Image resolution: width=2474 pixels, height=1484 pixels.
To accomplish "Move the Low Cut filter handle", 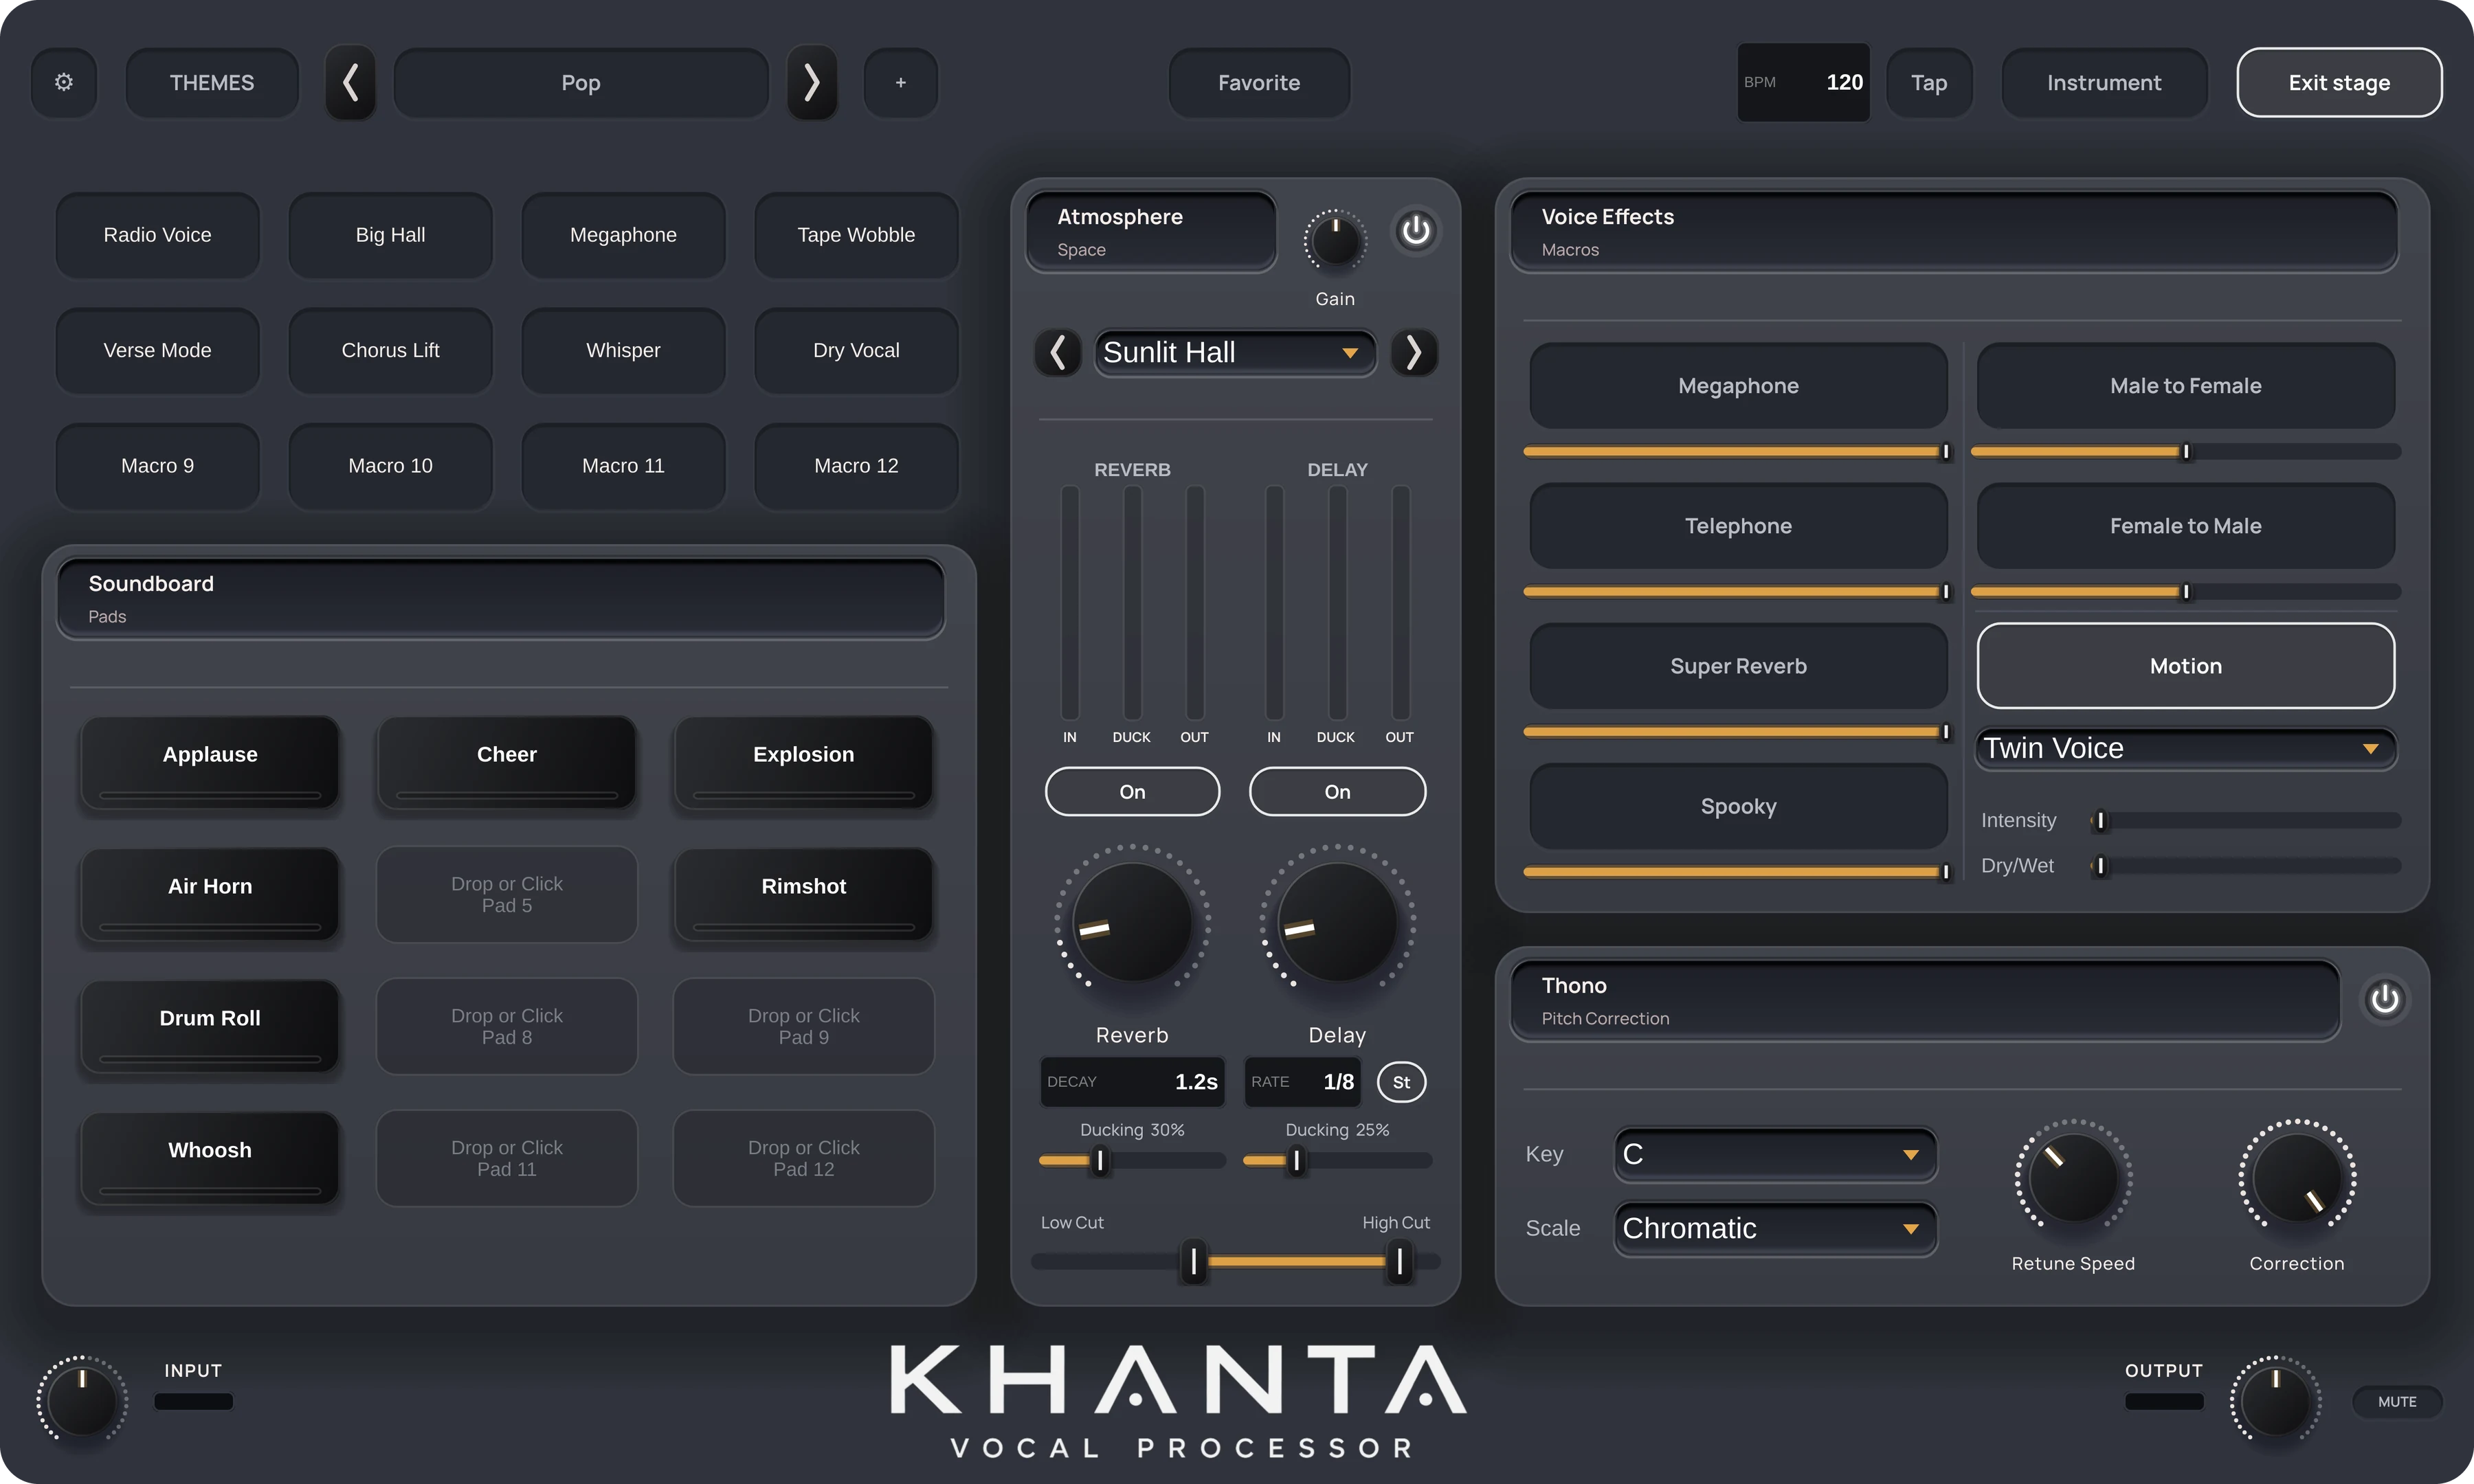I will click(1193, 1262).
